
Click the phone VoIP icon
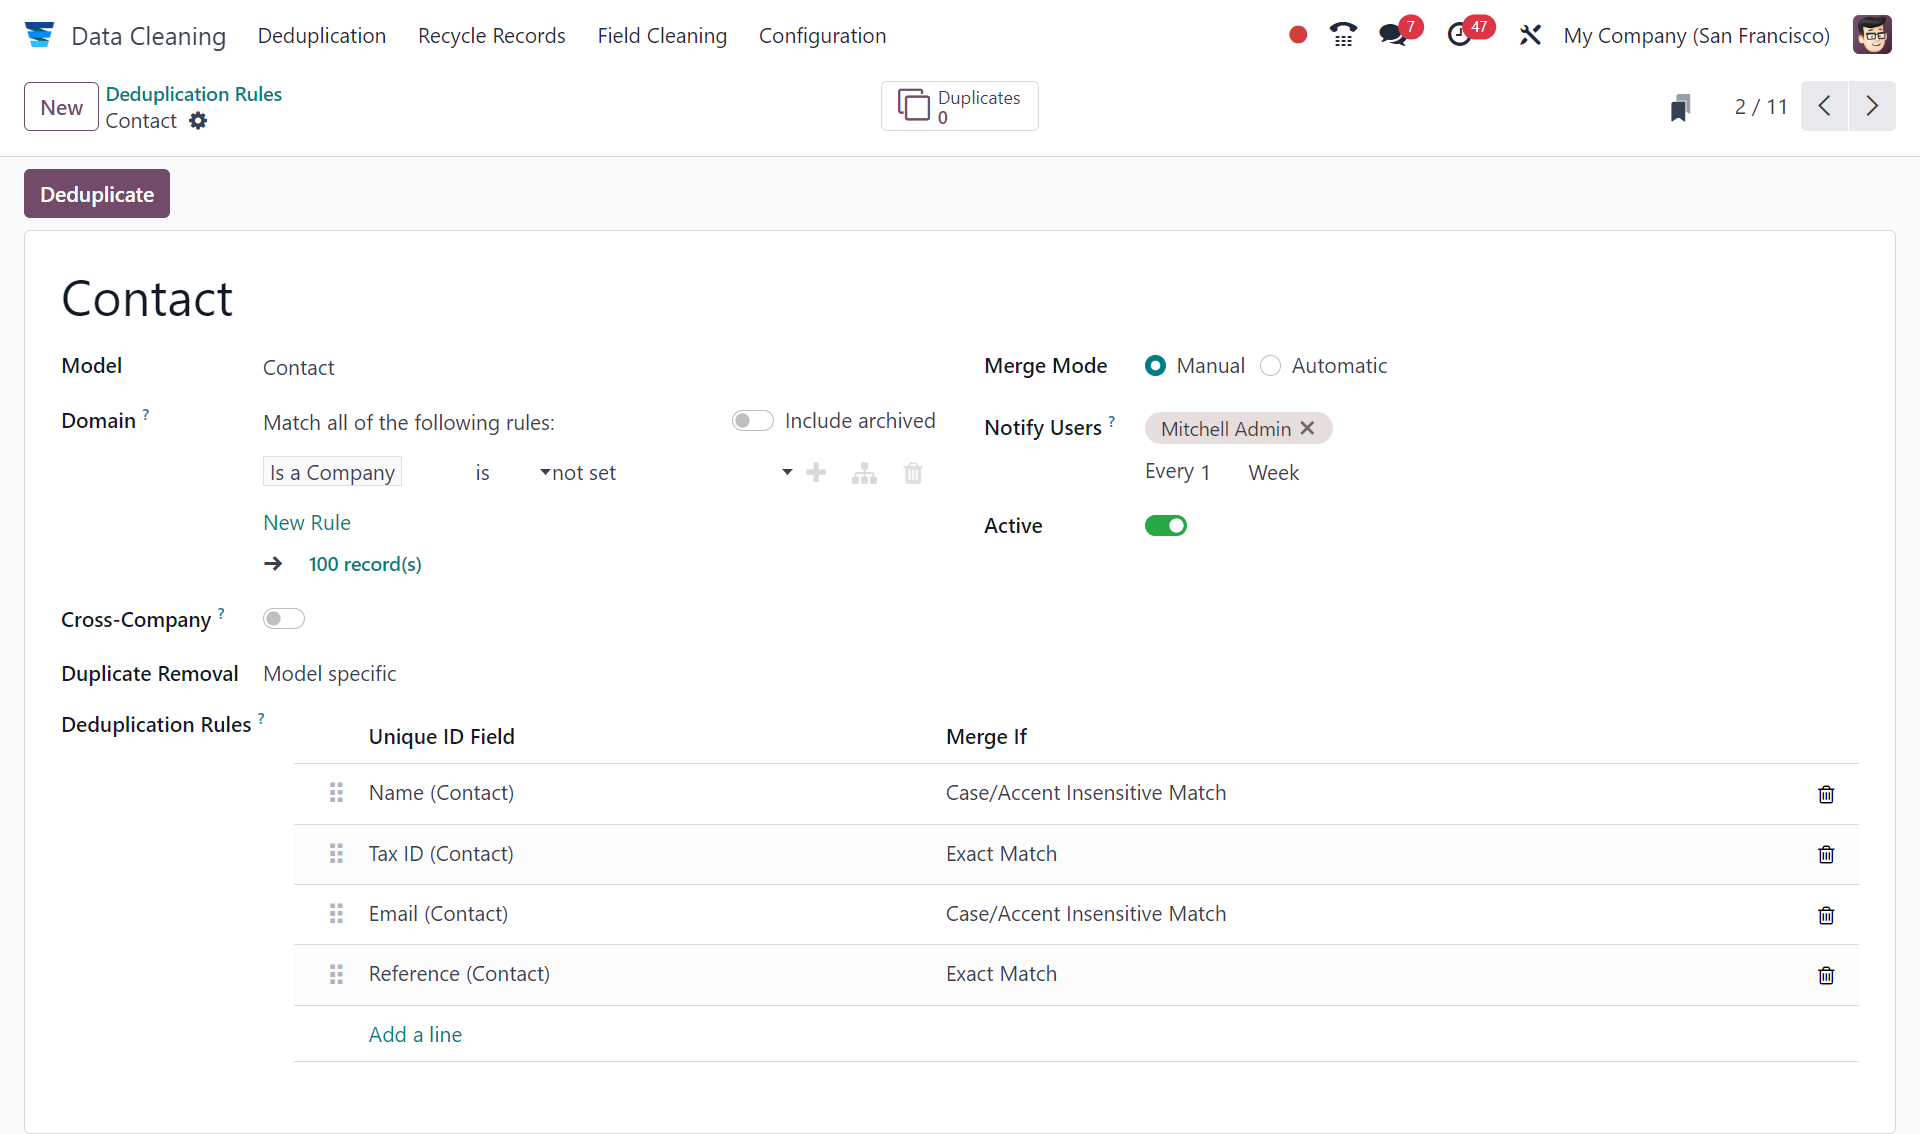tap(1343, 35)
